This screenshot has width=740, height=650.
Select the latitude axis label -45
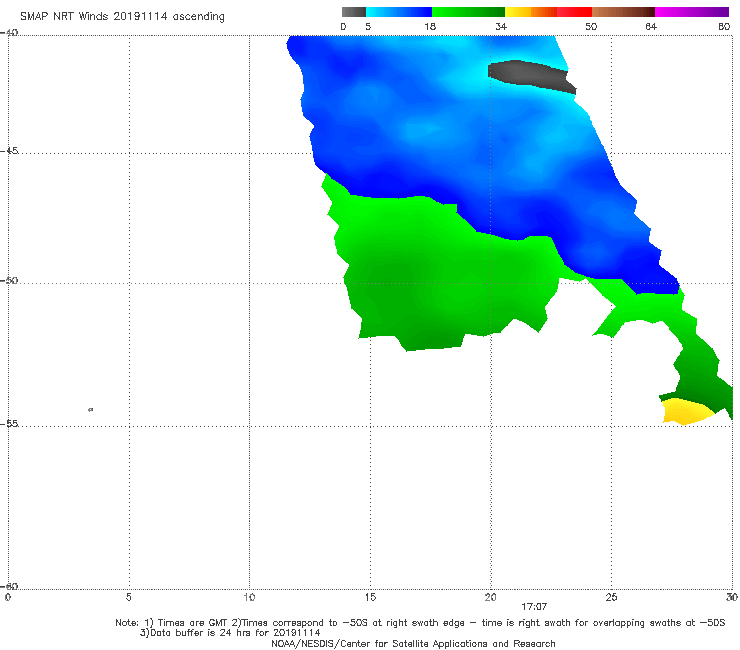click(x=9, y=151)
